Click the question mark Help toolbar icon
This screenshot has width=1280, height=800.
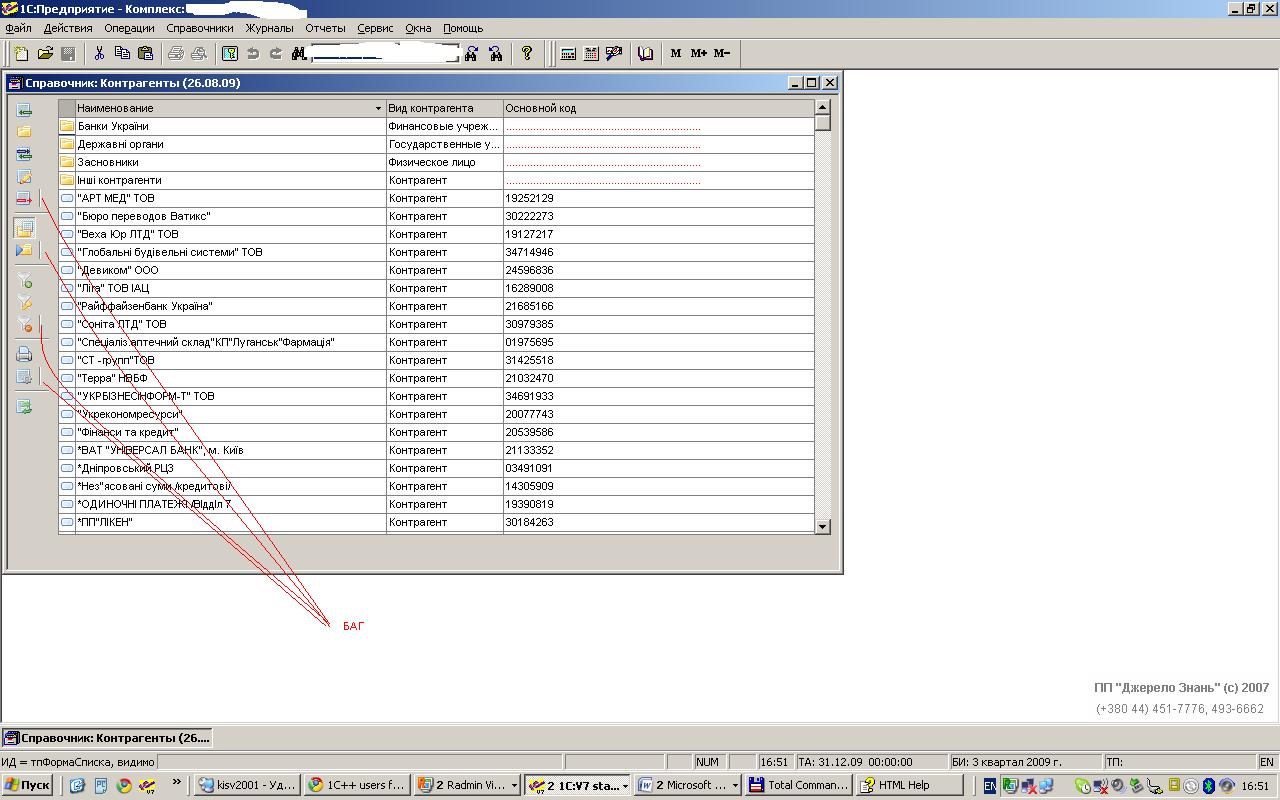pos(527,54)
